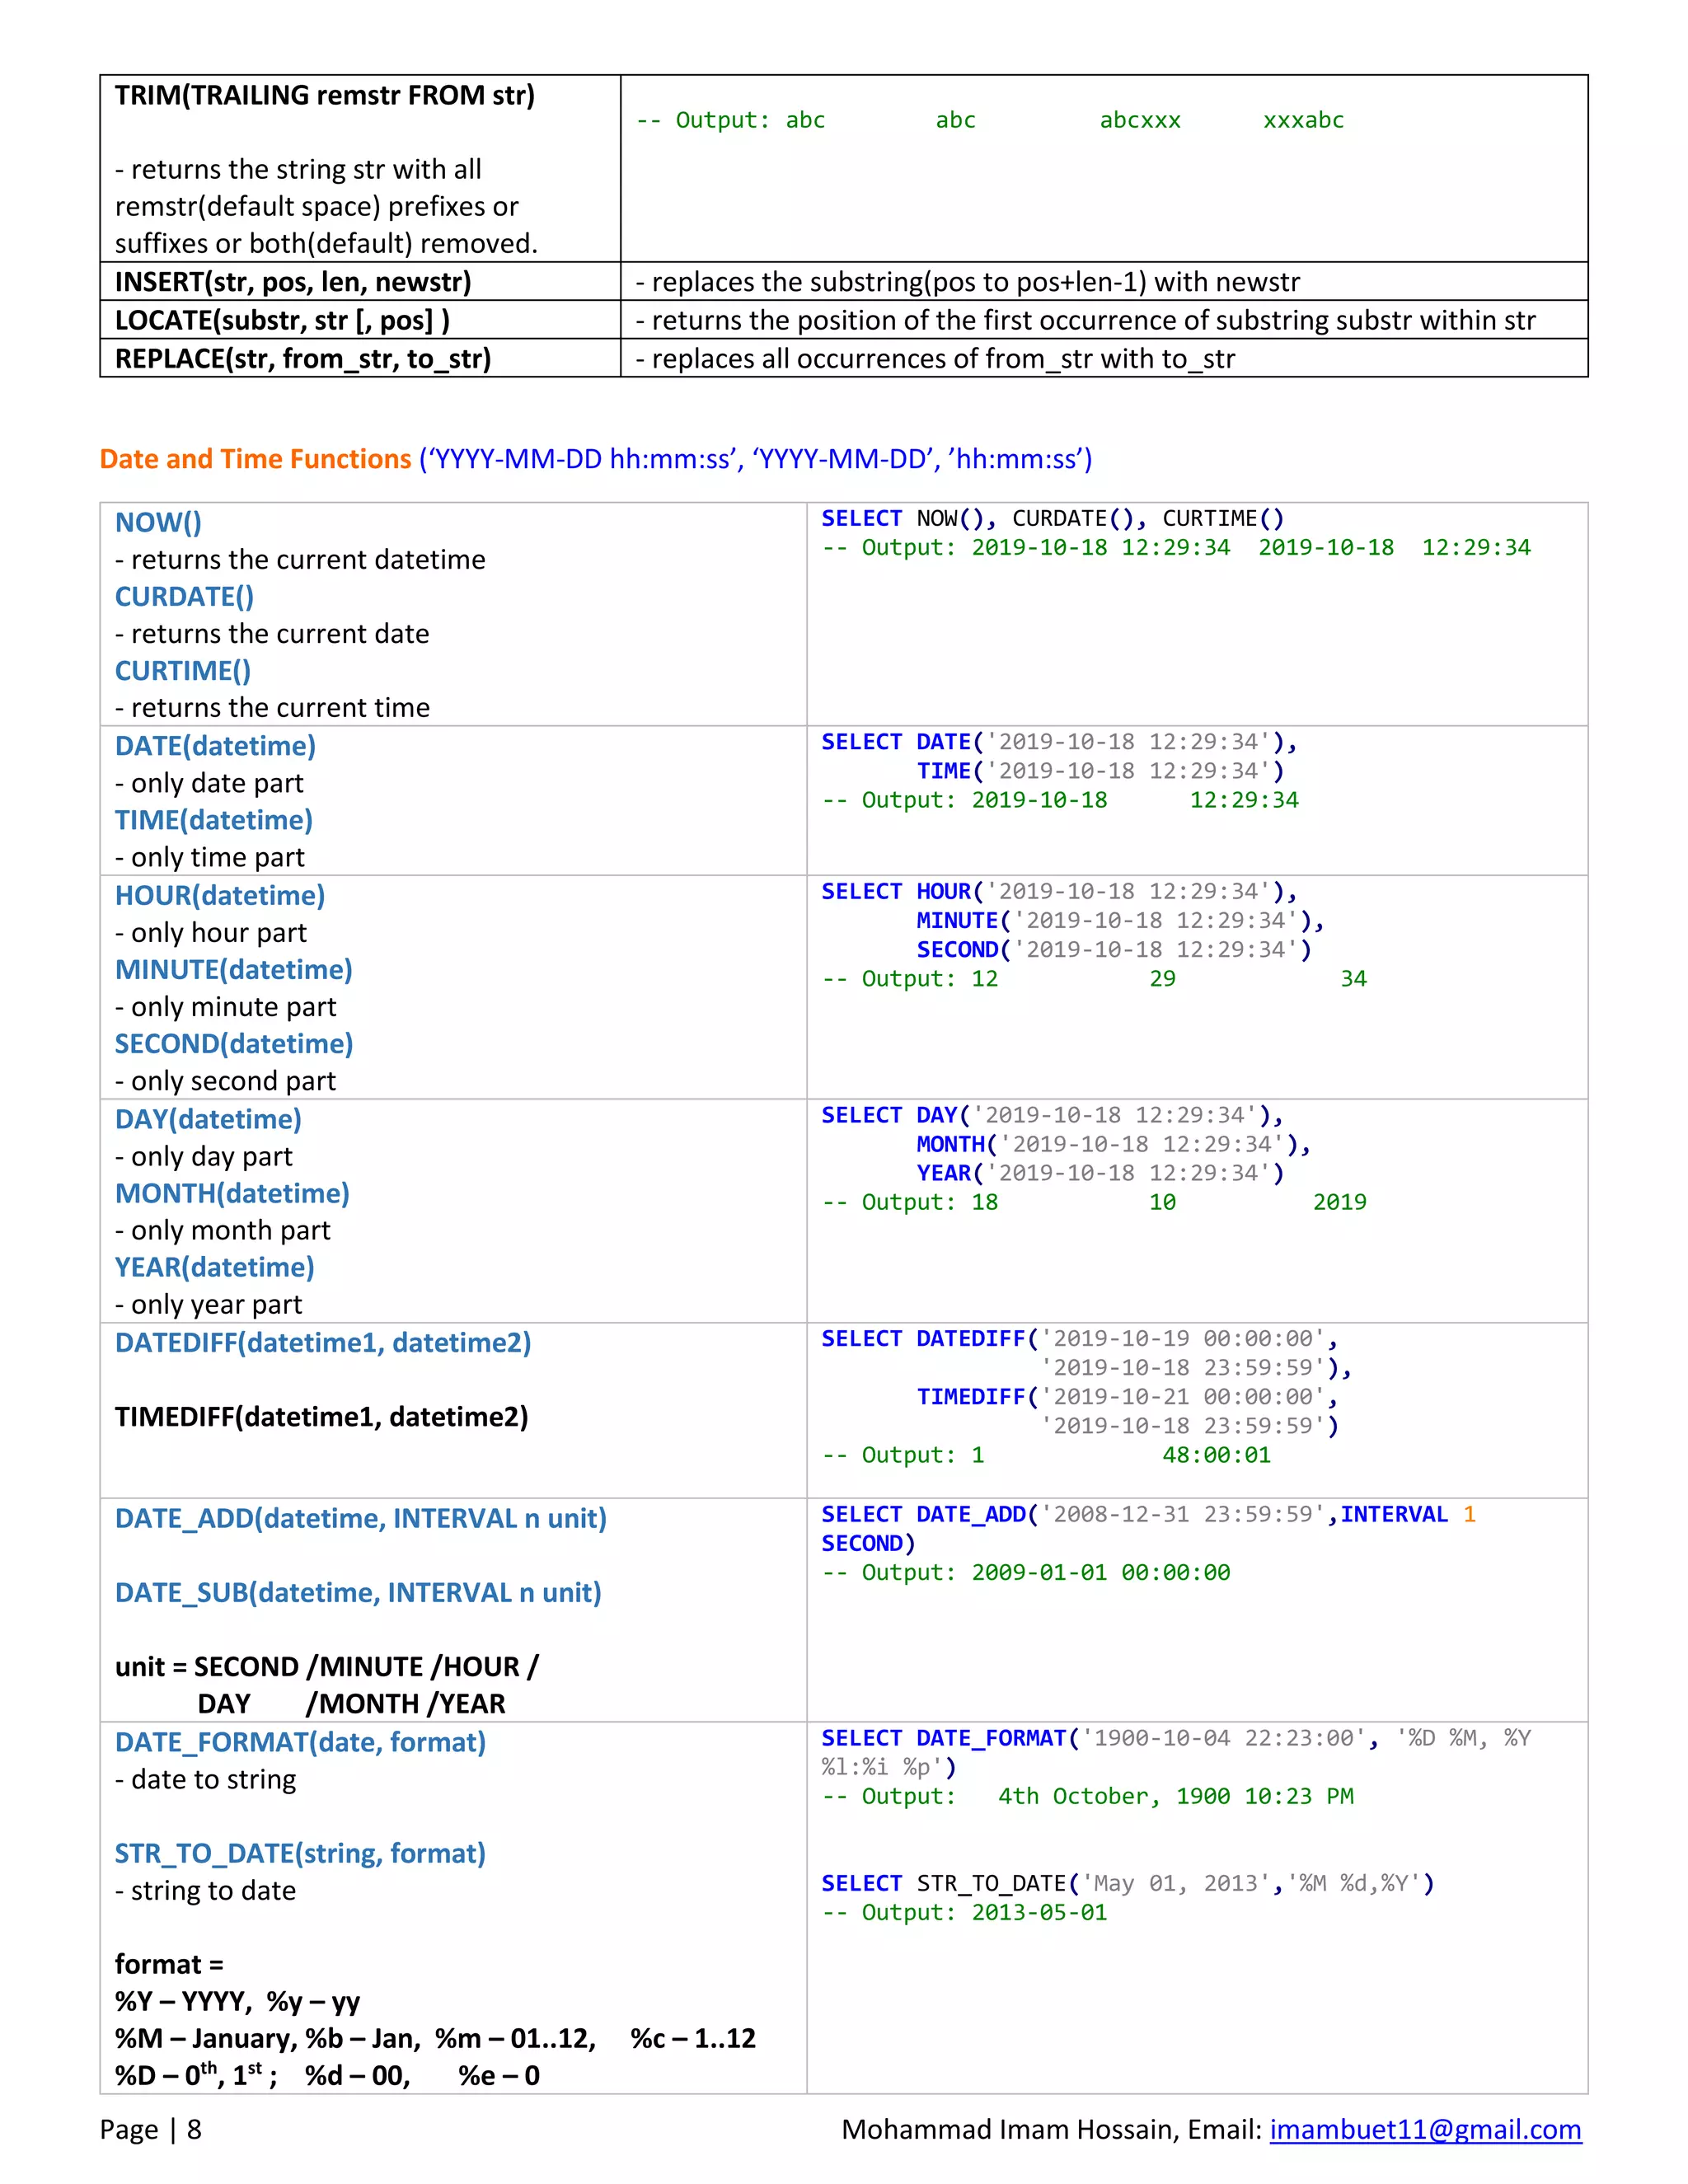This screenshot has width=1688, height=2184.
Task: Click the MONTH(datetime) function heading
Action: point(232,1193)
